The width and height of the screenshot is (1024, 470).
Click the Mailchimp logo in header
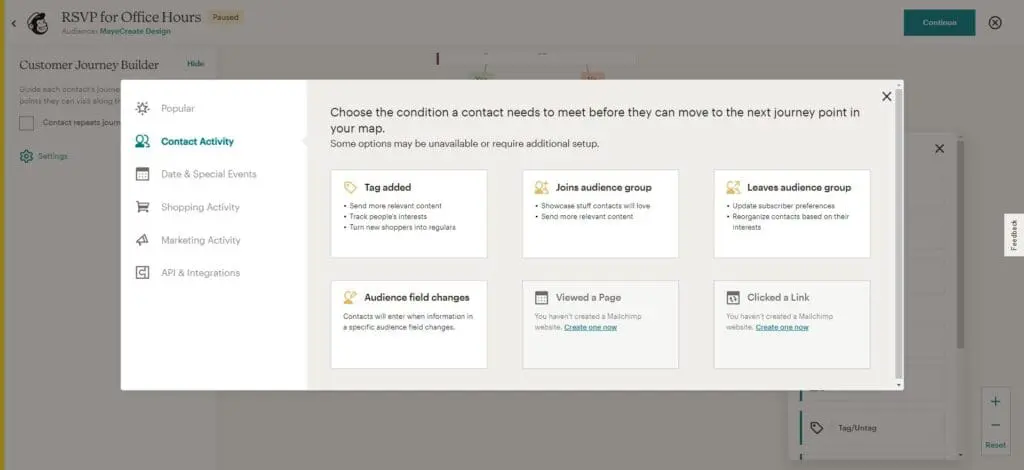39,23
